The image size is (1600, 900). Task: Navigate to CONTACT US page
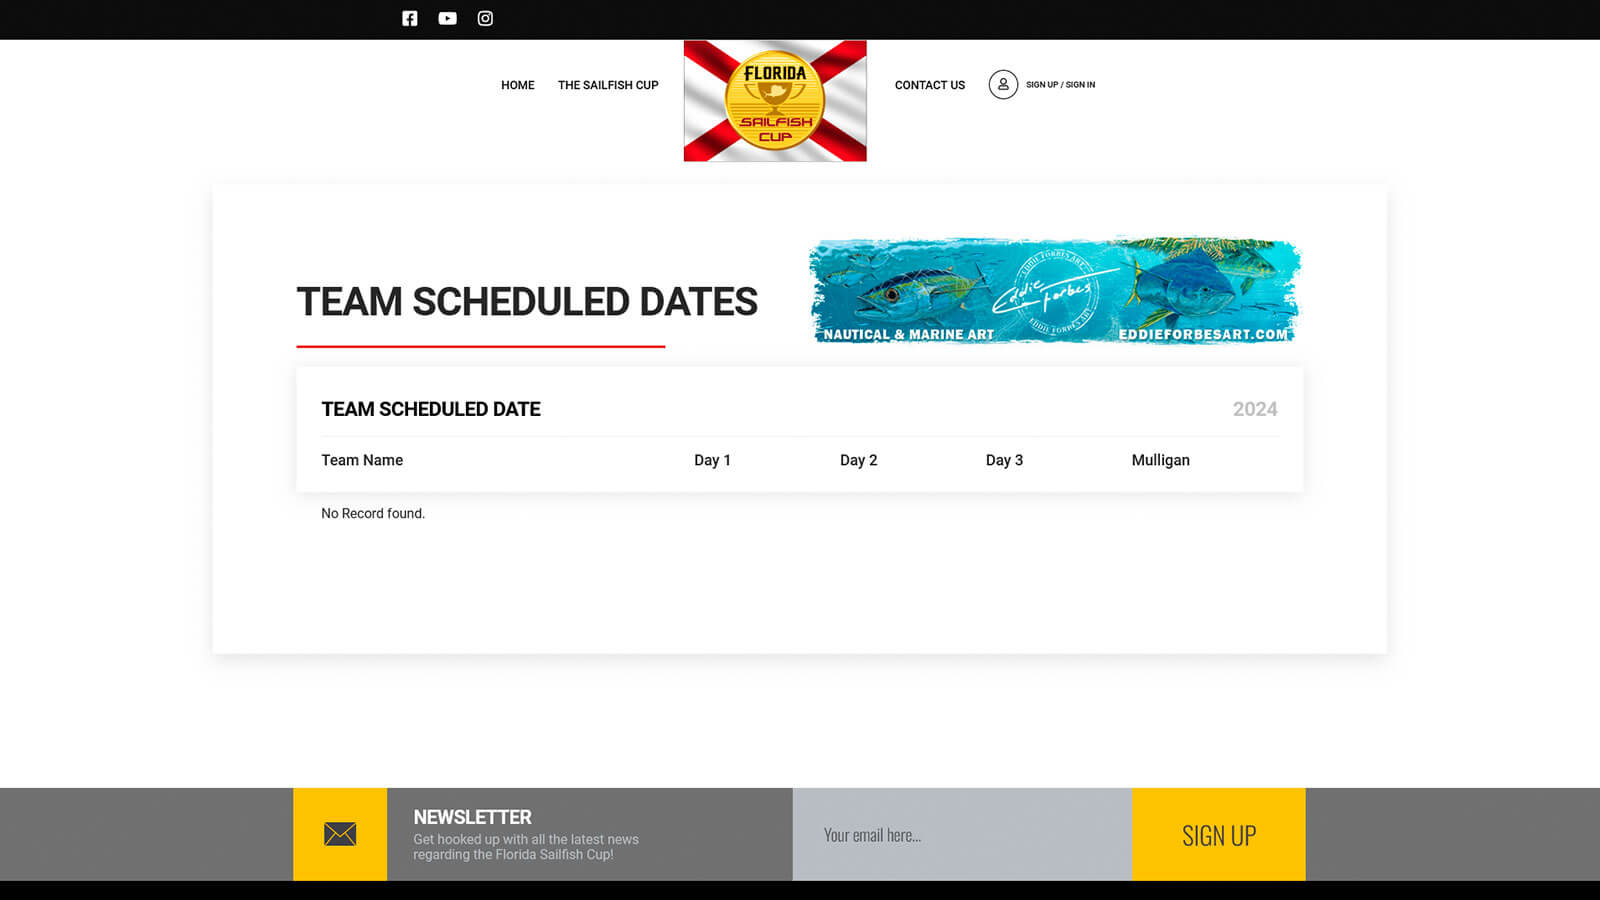point(929,85)
